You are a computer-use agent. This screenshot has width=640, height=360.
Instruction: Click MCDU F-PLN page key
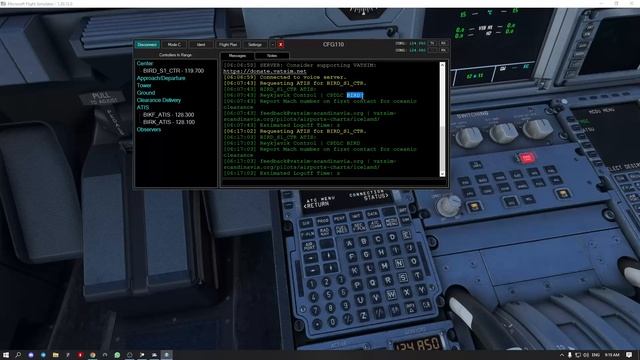coord(307,235)
